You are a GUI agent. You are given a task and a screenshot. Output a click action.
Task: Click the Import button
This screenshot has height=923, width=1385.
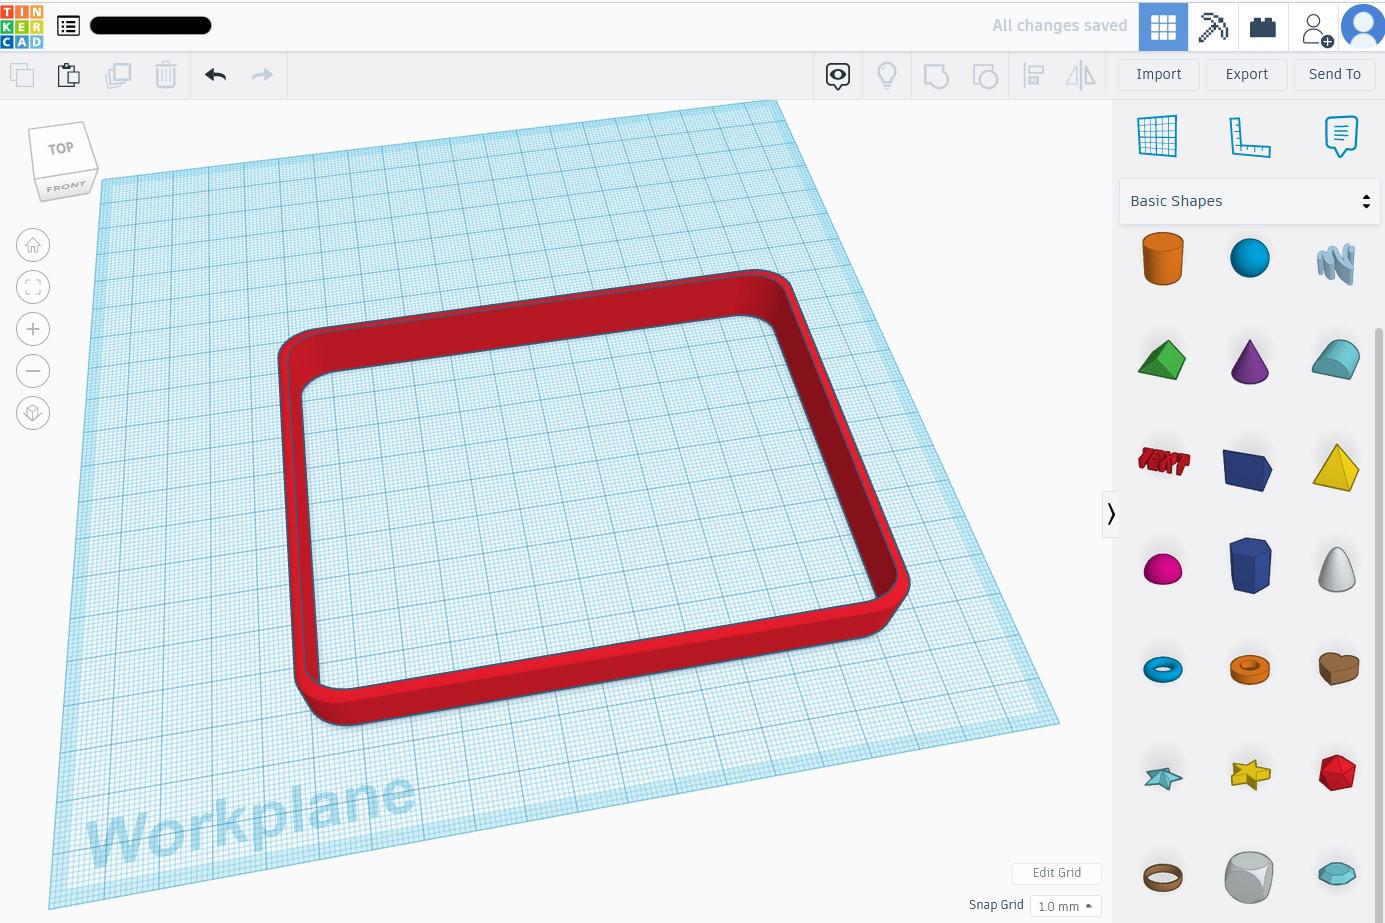point(1159,74)
